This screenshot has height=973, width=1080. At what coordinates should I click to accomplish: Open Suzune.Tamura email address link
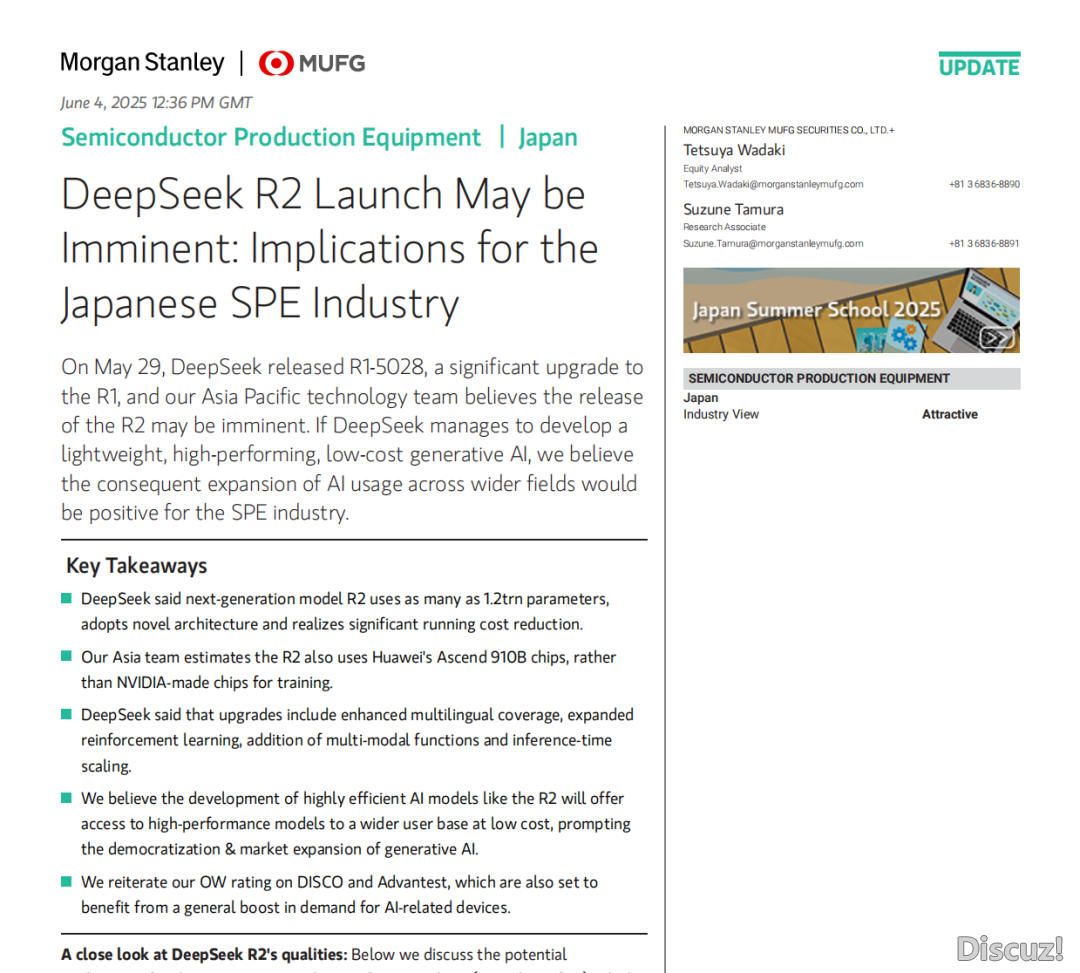pos(773,244)
